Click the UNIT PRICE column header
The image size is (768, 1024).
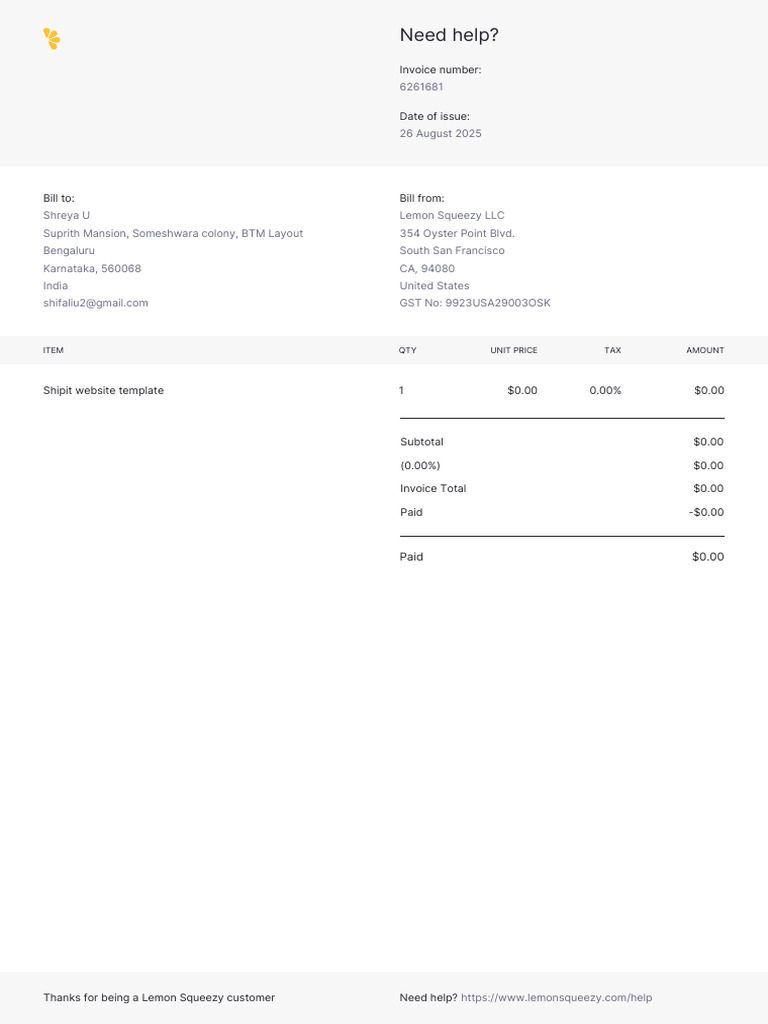(513, 351)
